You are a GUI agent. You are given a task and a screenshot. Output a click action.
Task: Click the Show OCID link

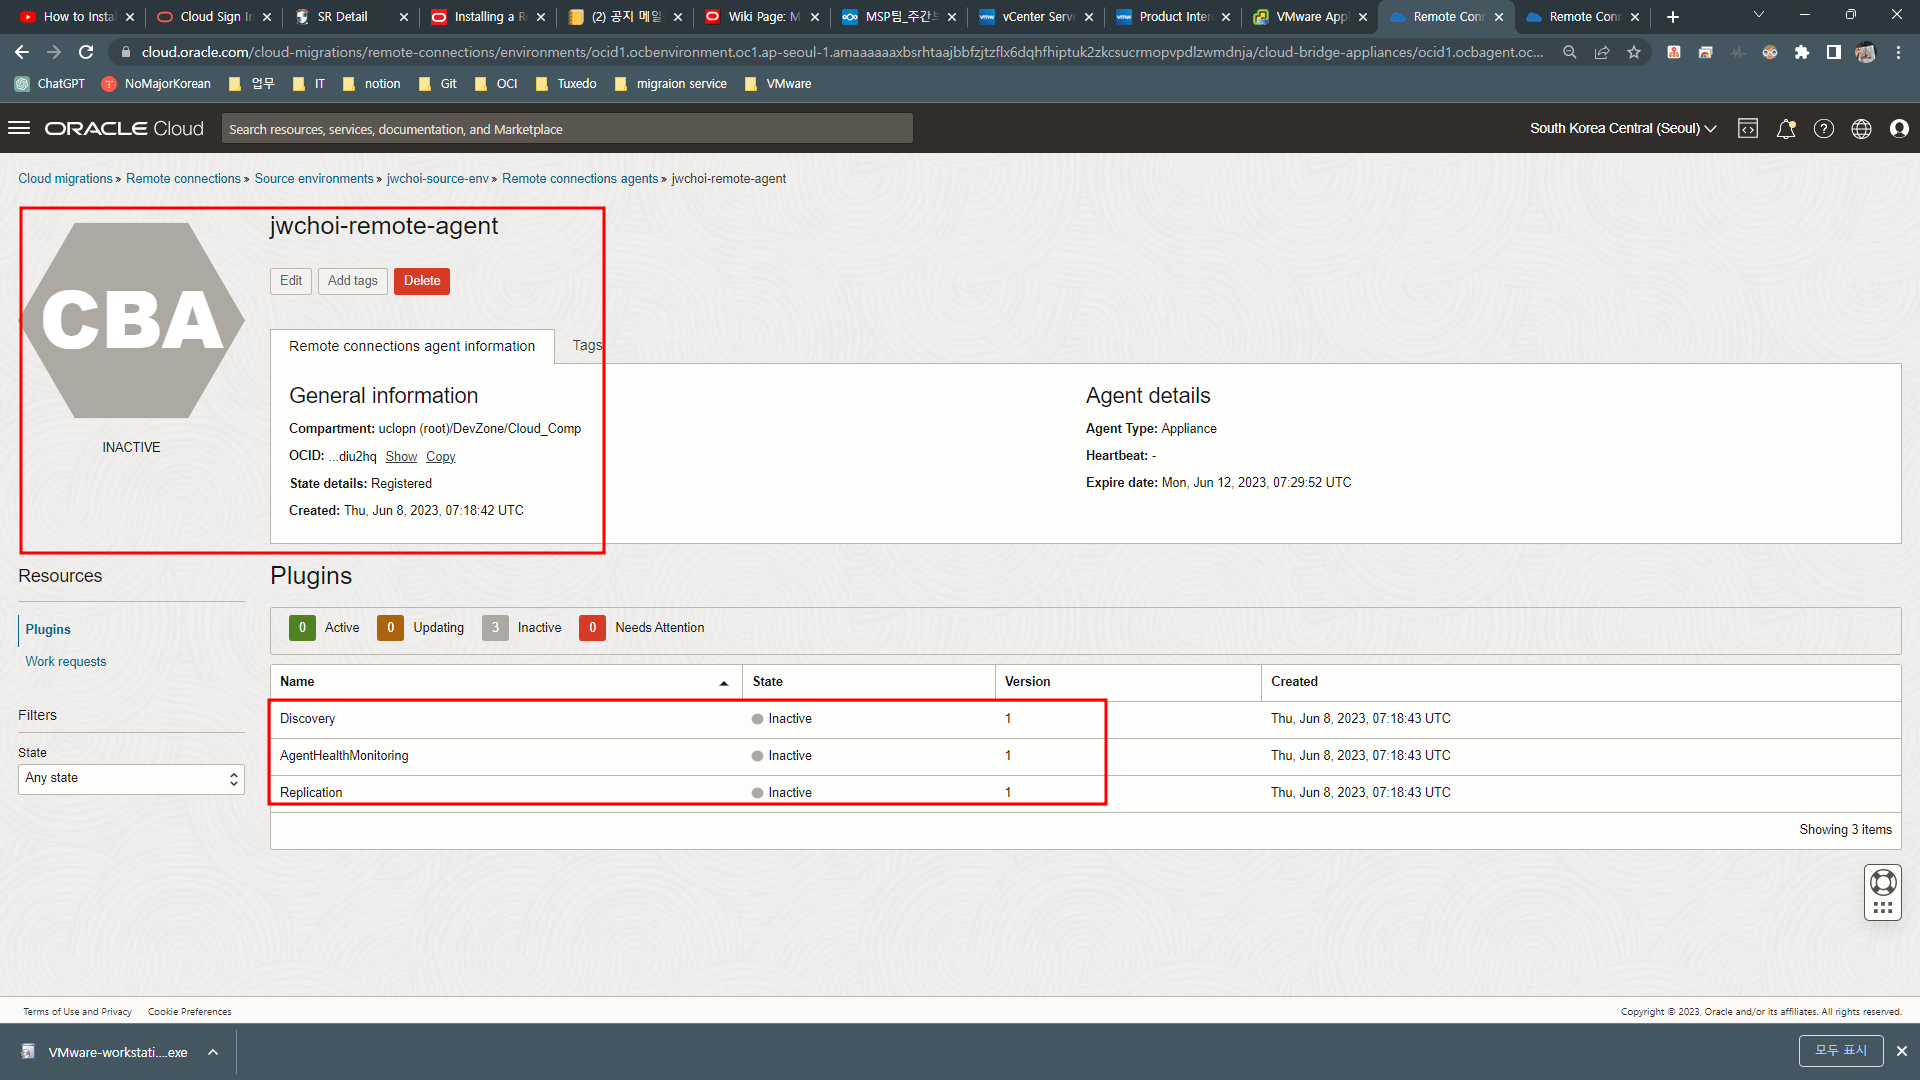pos(401,456)
